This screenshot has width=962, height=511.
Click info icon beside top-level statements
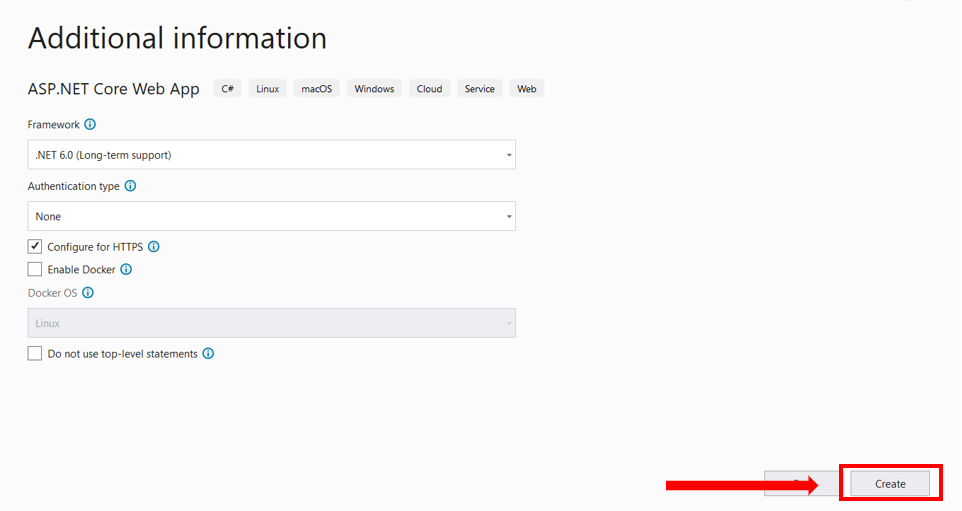pyautogui.click(x=209, y=353)
